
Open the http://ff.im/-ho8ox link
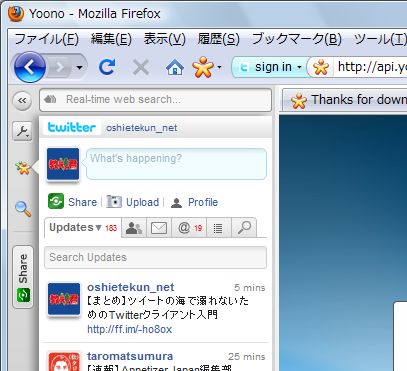click(129, 329)
